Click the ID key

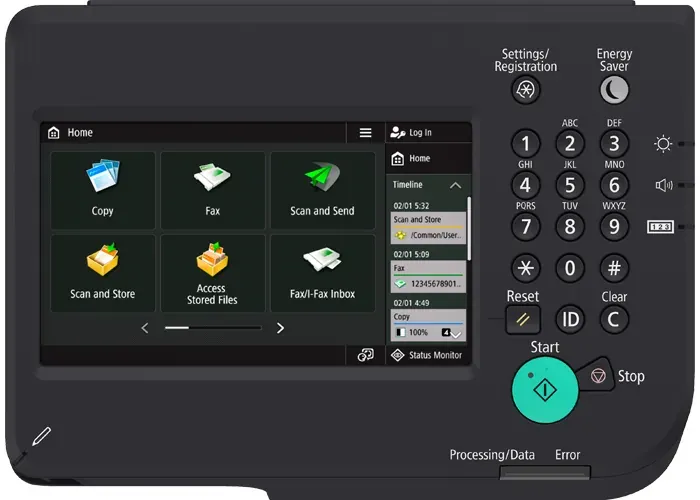(570, 320)
